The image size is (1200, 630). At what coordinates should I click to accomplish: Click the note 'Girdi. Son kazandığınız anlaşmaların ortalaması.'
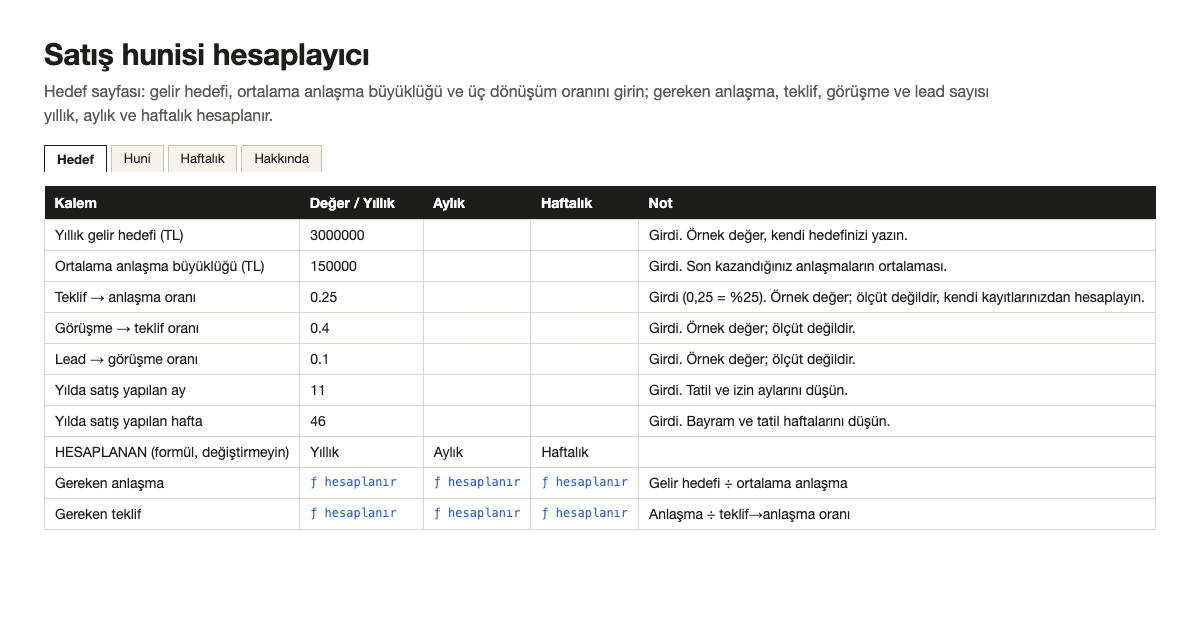[x=798, y=266]
